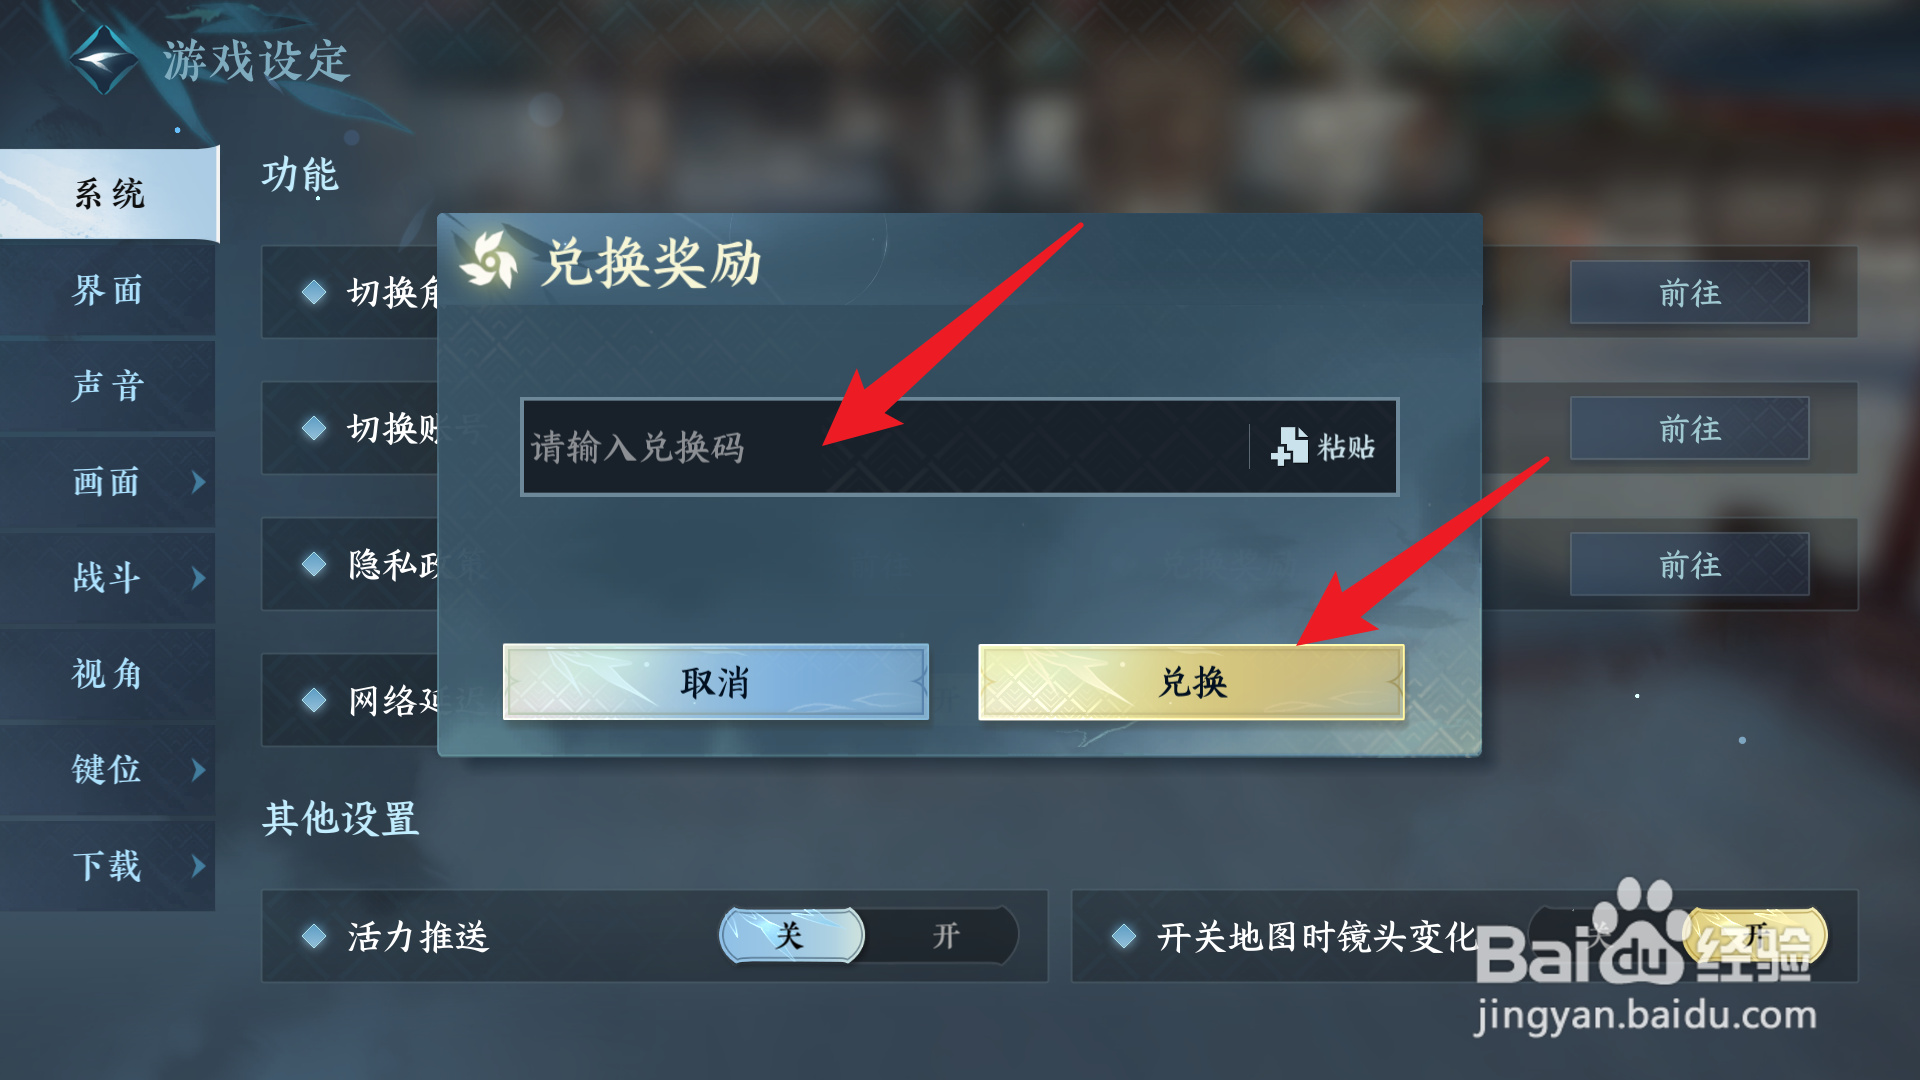This screenshot has height=1080, width=1920.
Task: Click the 请输入兑换码 input field
Action: (x=885, y=447)
